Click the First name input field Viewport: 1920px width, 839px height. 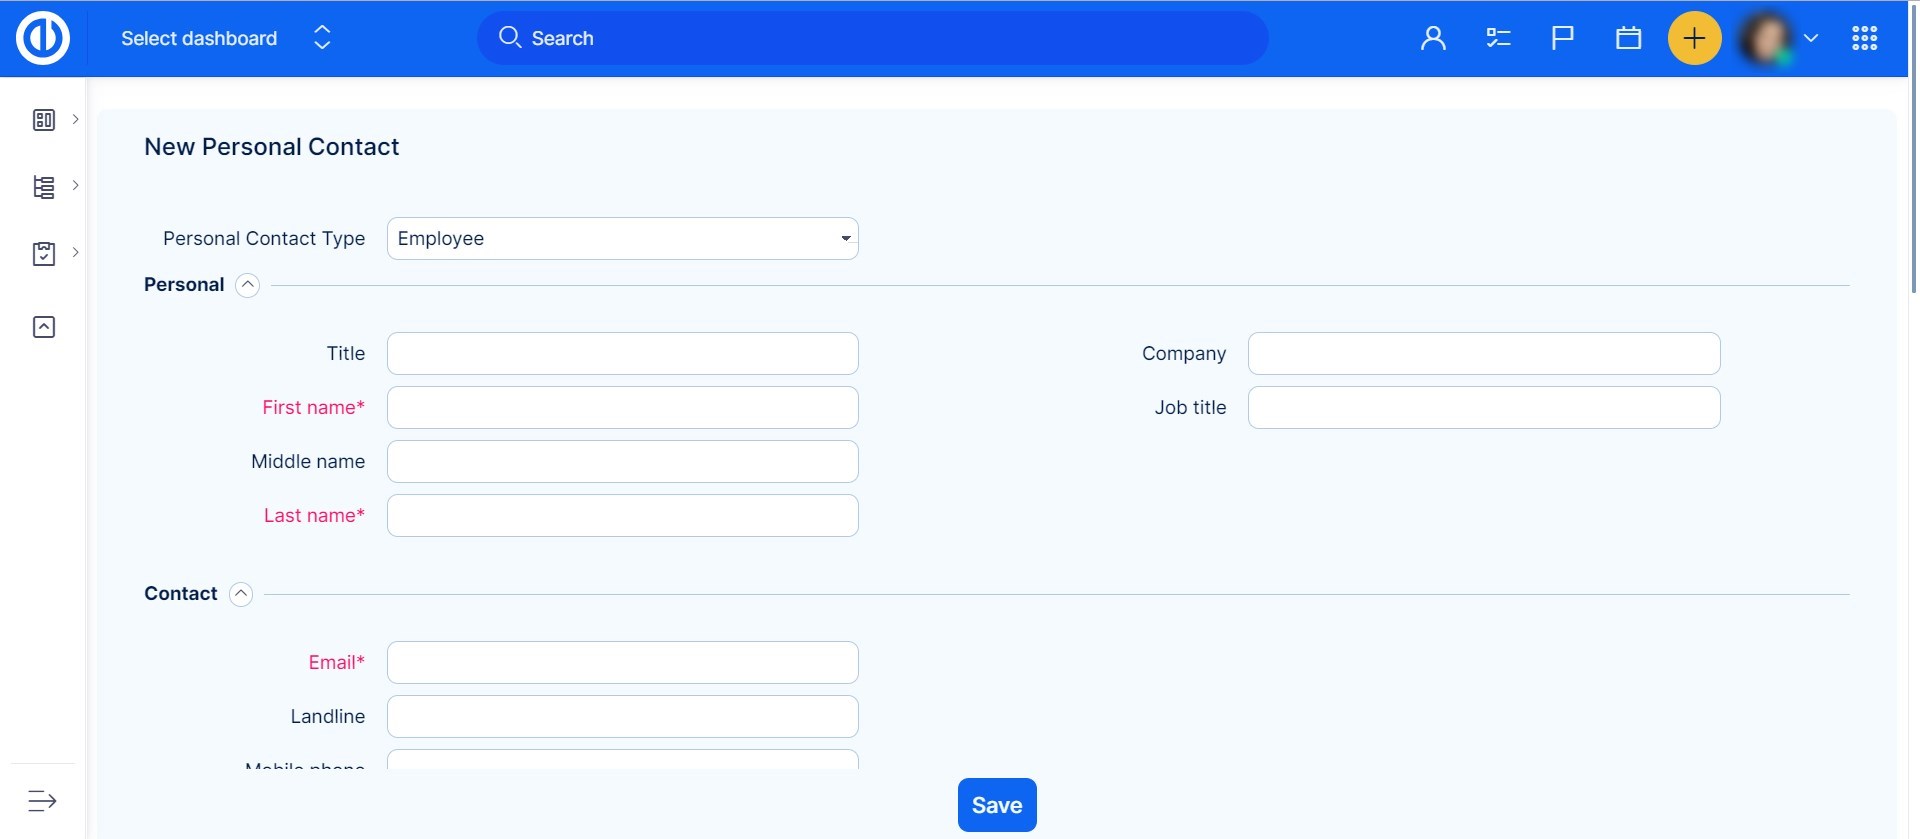(x=622, y=408)
